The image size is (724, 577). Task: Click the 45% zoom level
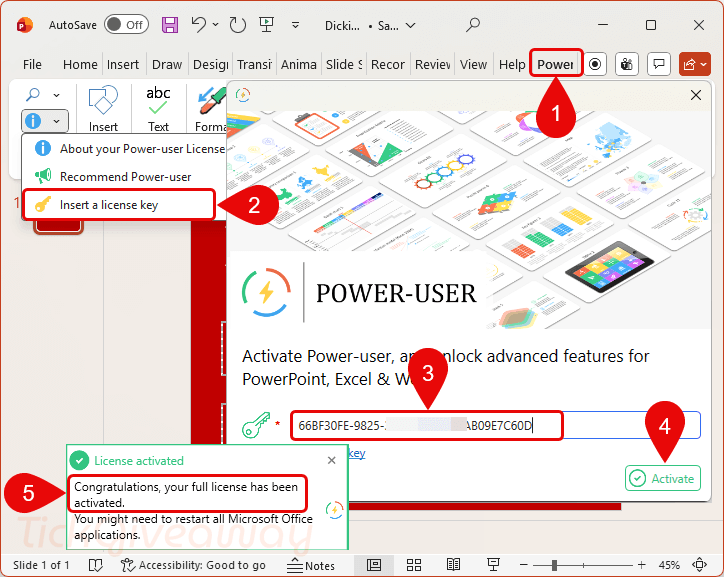669,565
